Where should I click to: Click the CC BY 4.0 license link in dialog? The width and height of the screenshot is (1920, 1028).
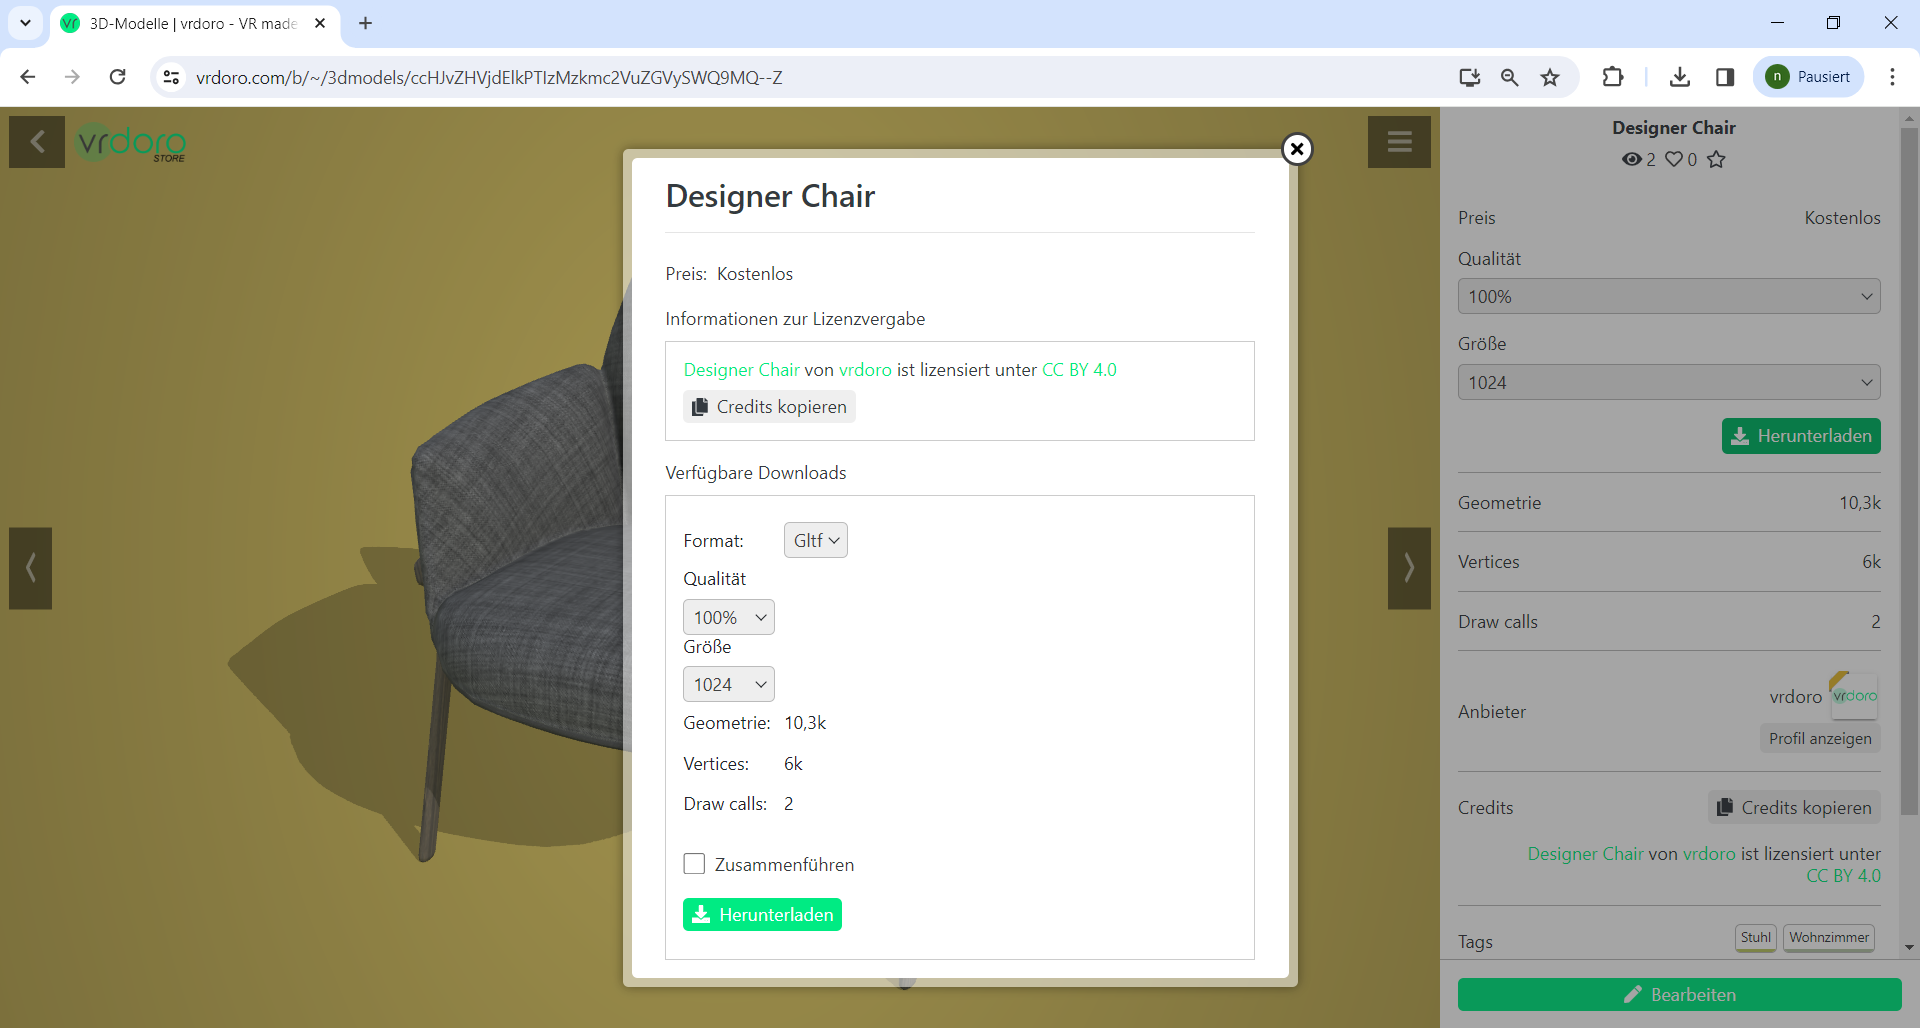coord(1079,370)
